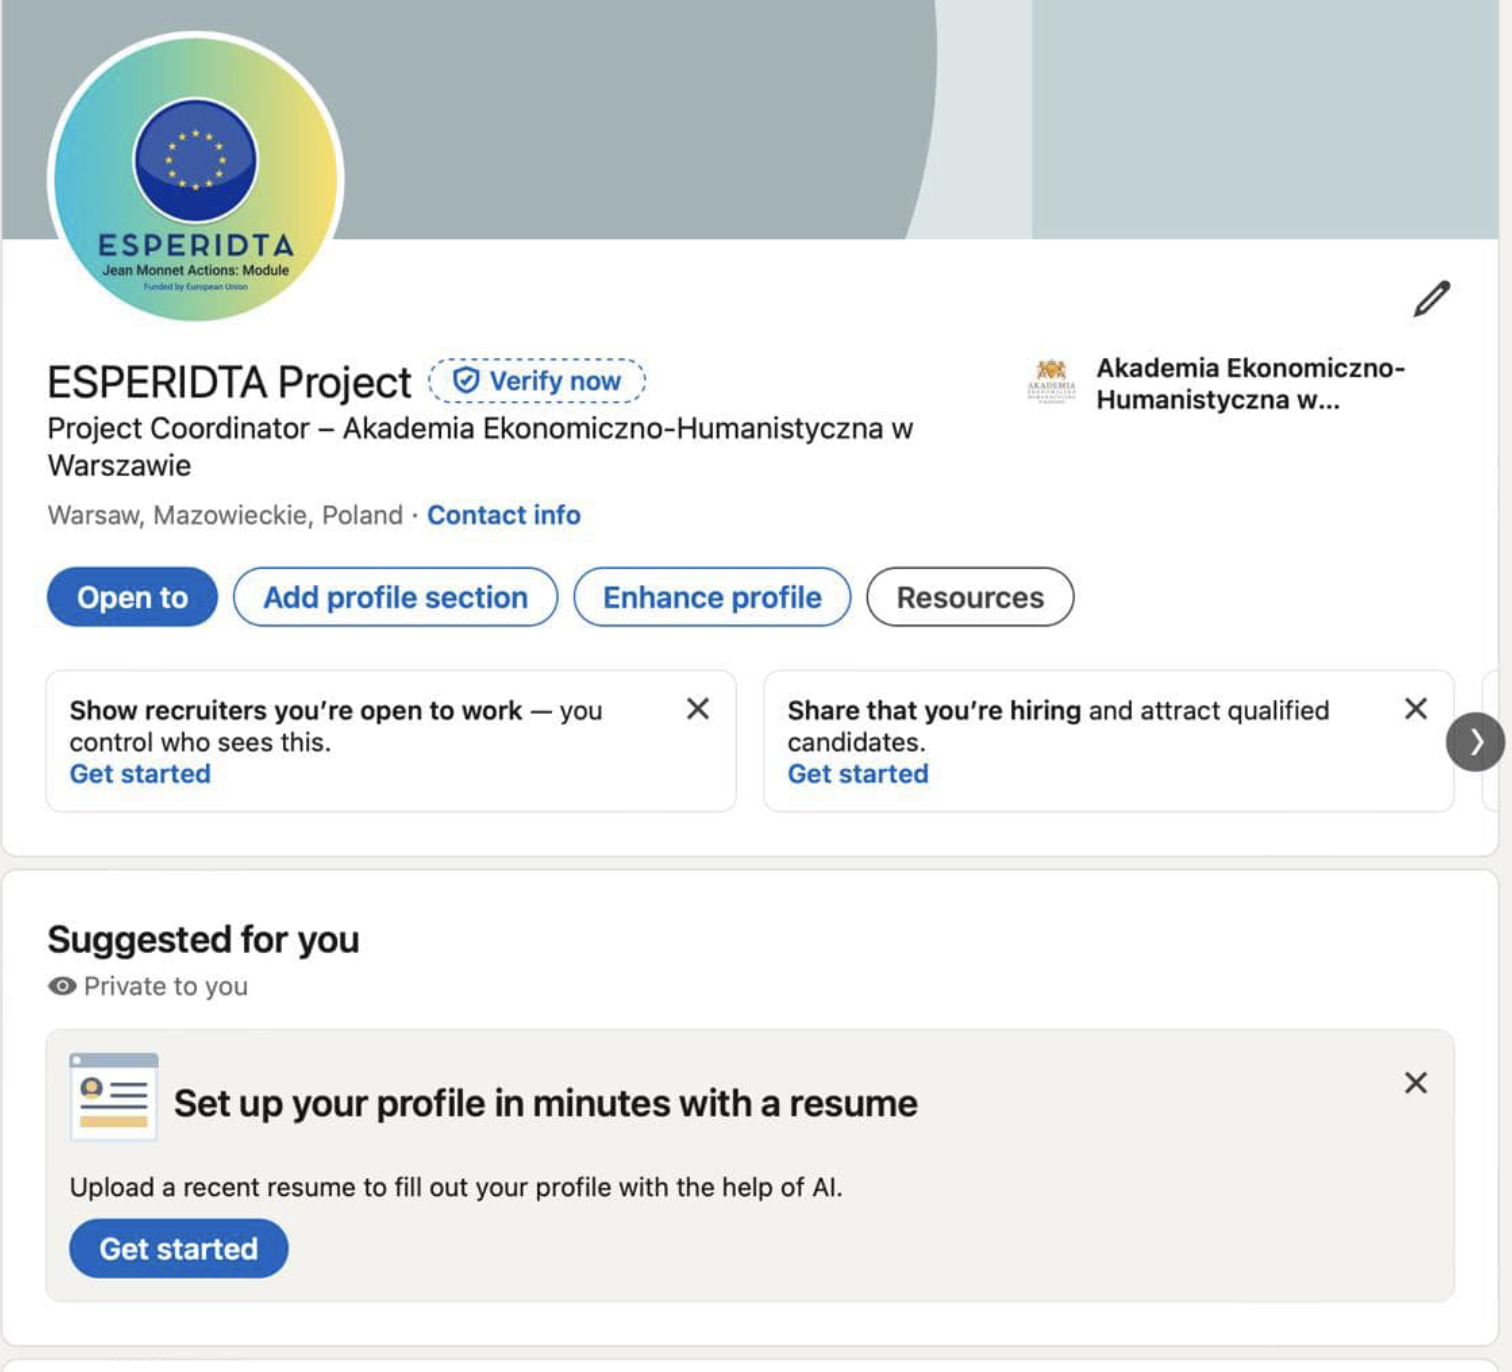1512x1372 pixels.
Task: Click 'Set up your profile in minutes' heading
Action: tap(546, 1104)
